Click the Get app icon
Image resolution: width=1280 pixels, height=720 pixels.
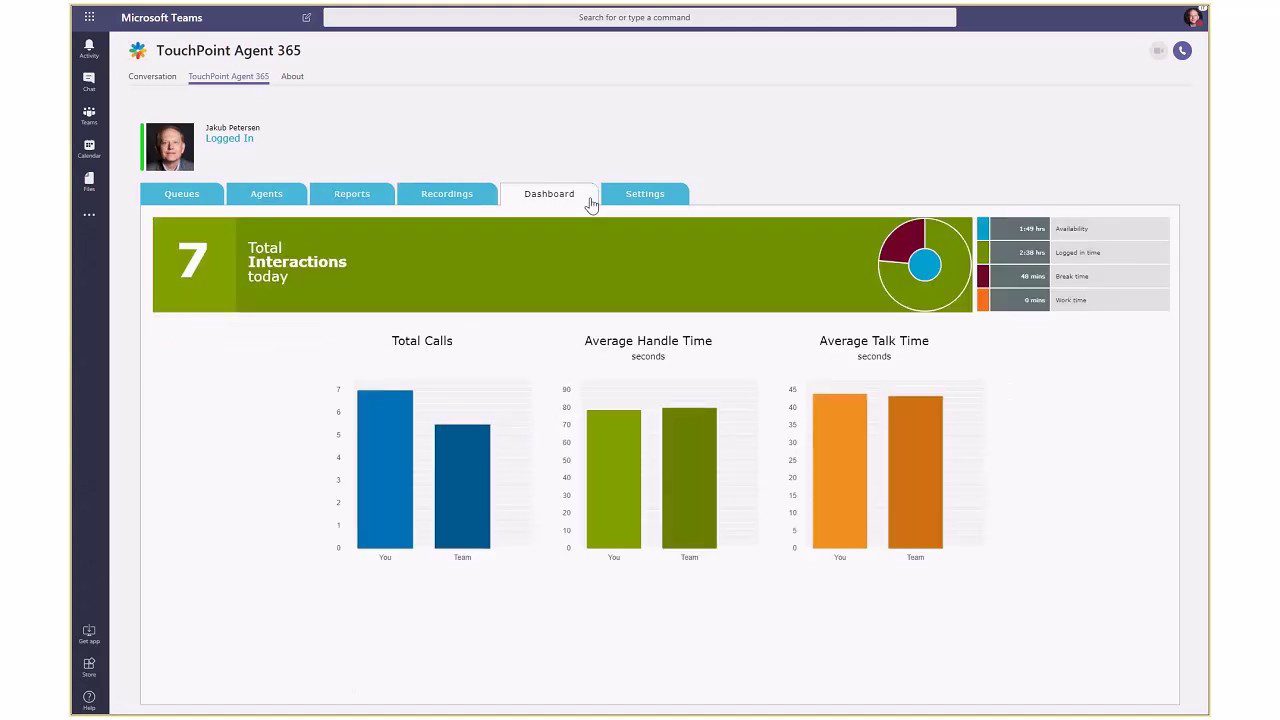(x=89, y=633)
